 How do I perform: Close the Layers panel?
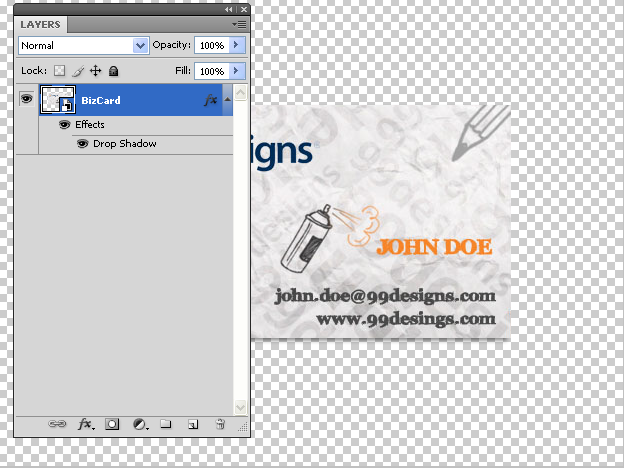click(244, 9)
